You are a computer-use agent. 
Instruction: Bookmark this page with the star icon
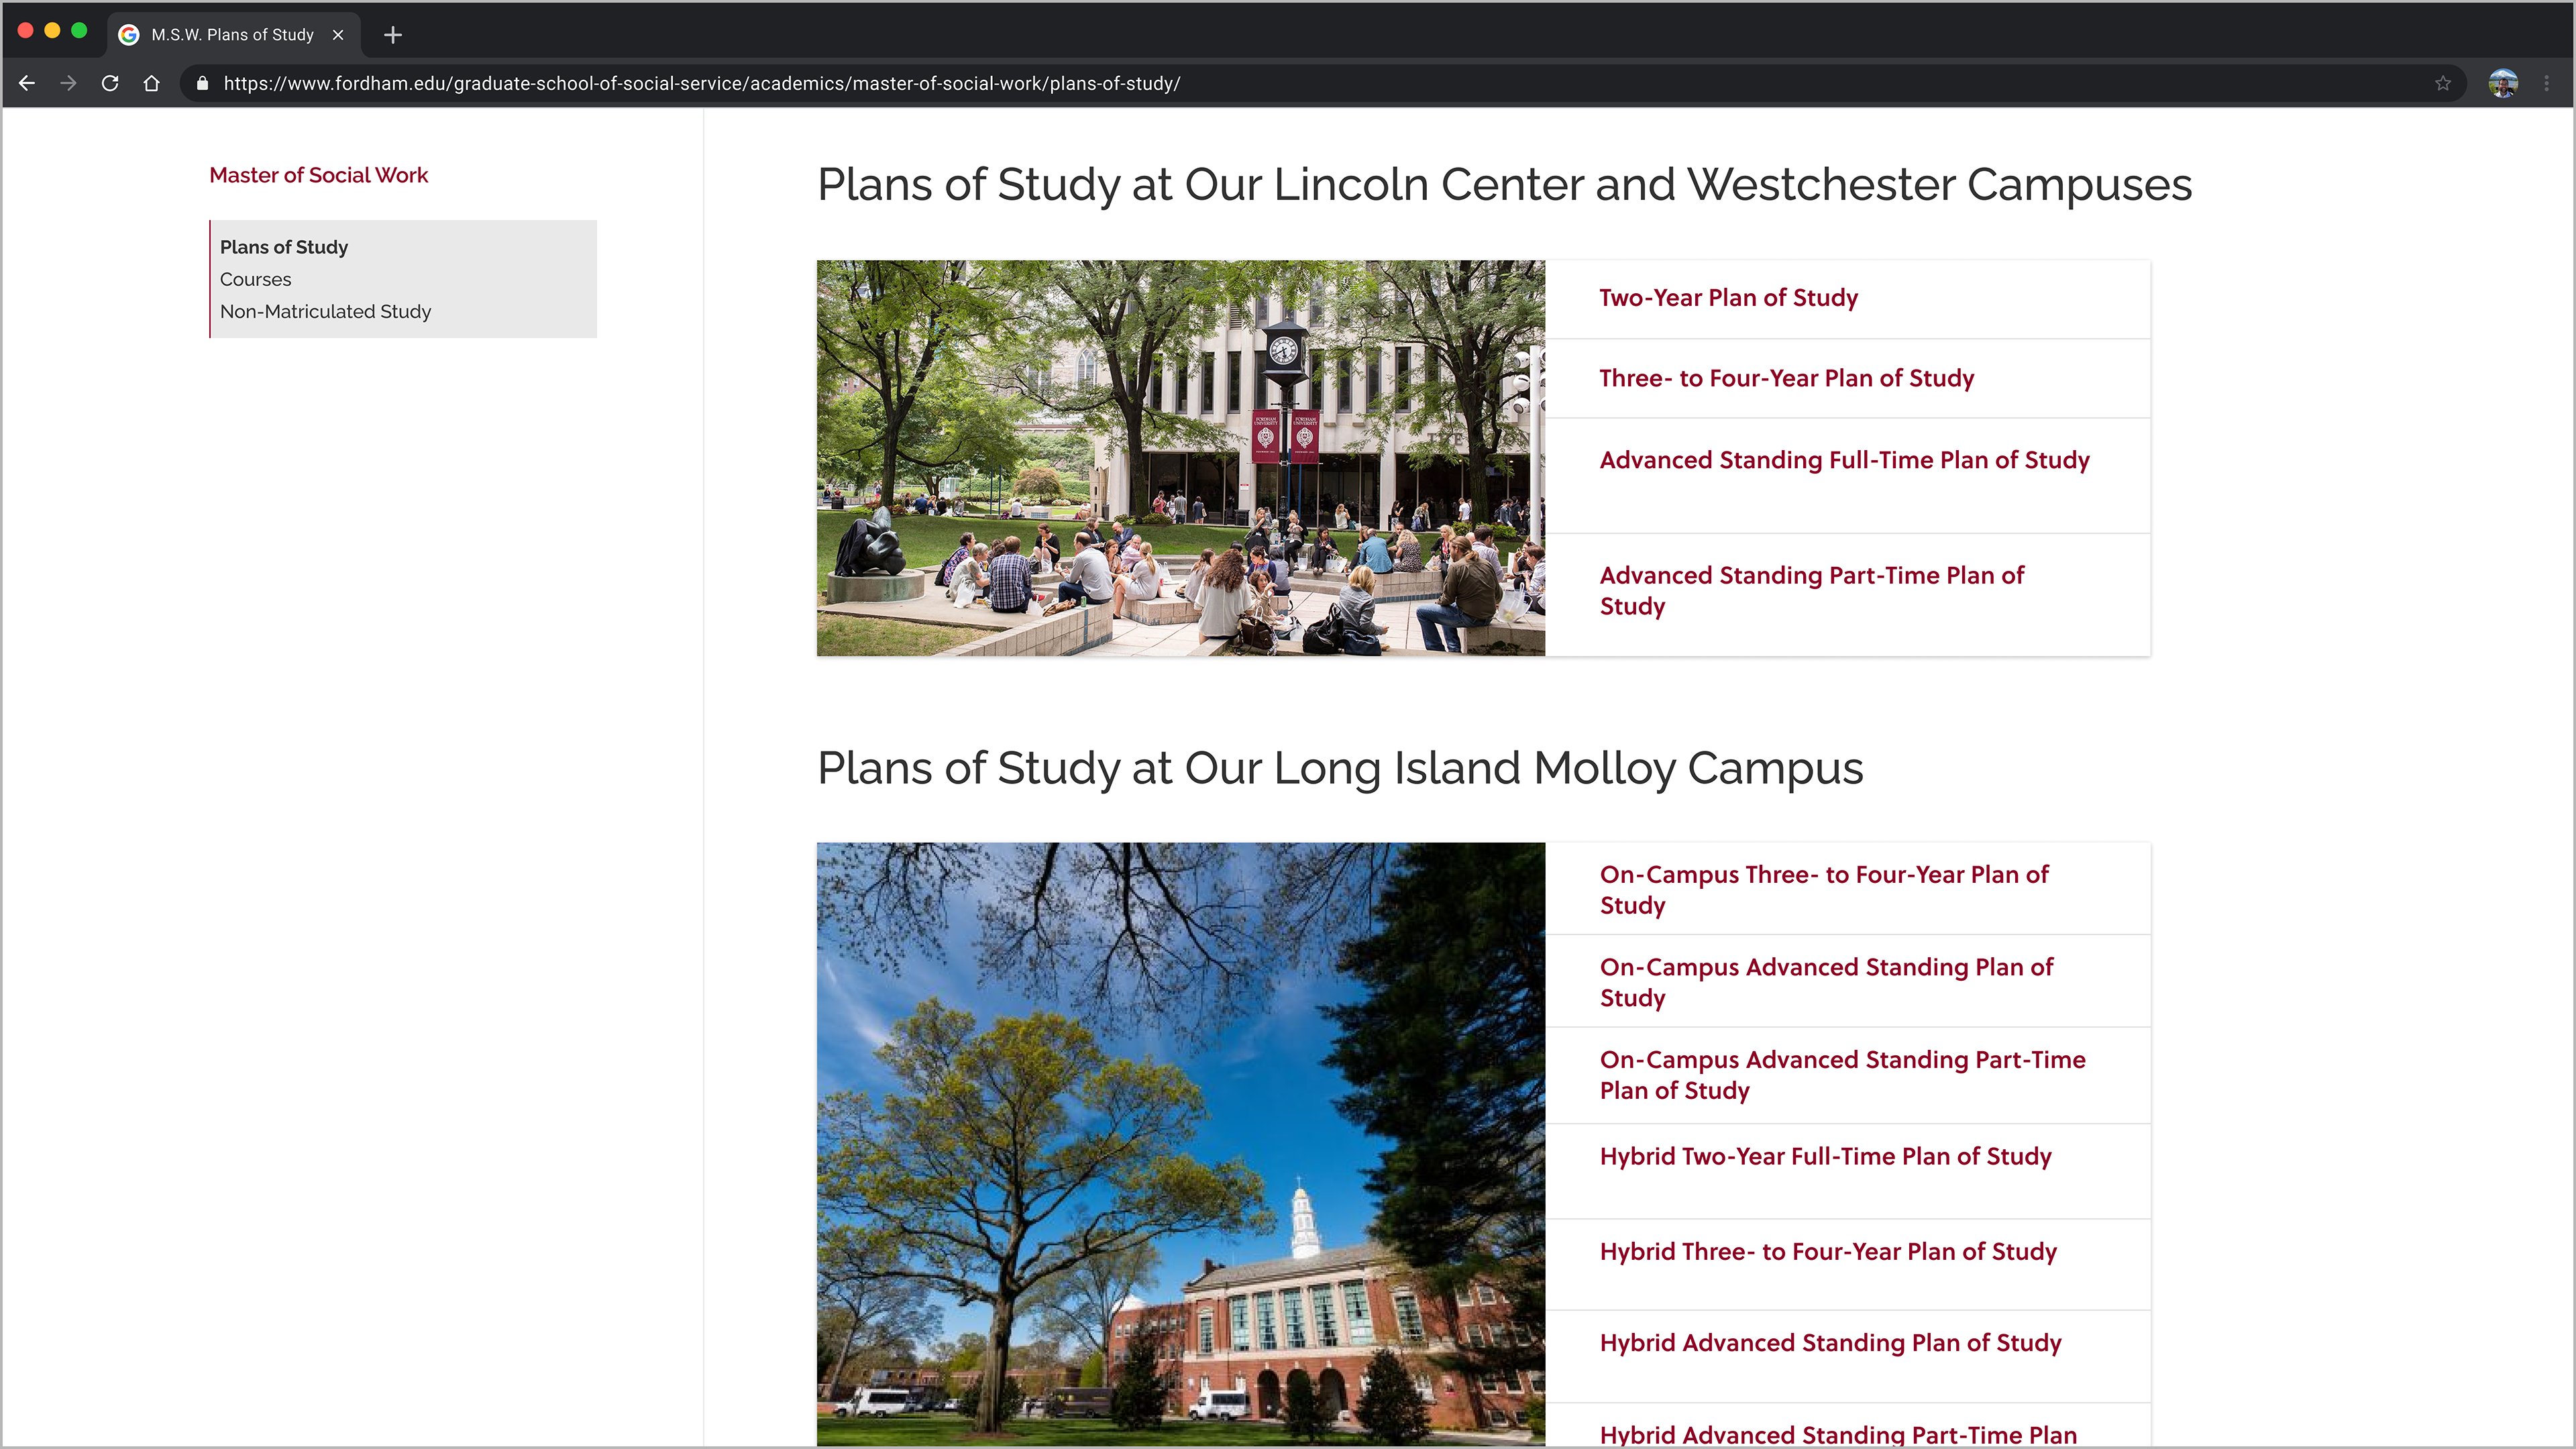pyautogui.click(x=2443, y=84)
